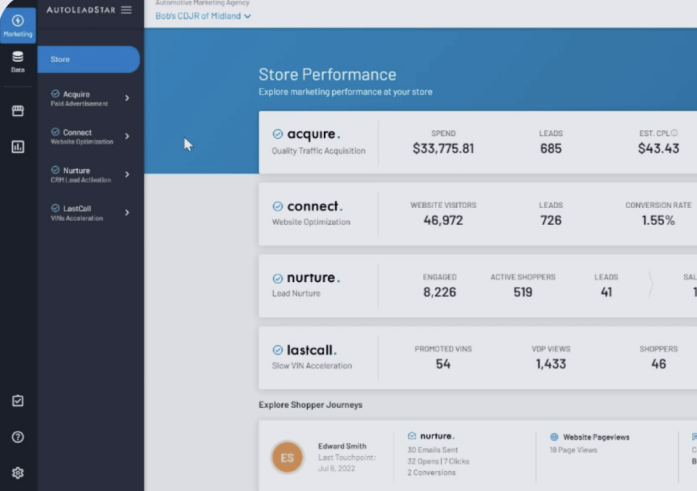The height and width of the screenshot is (491, 697).
Task: Click the connect leads value 726
Action: [x=551, y=220]
